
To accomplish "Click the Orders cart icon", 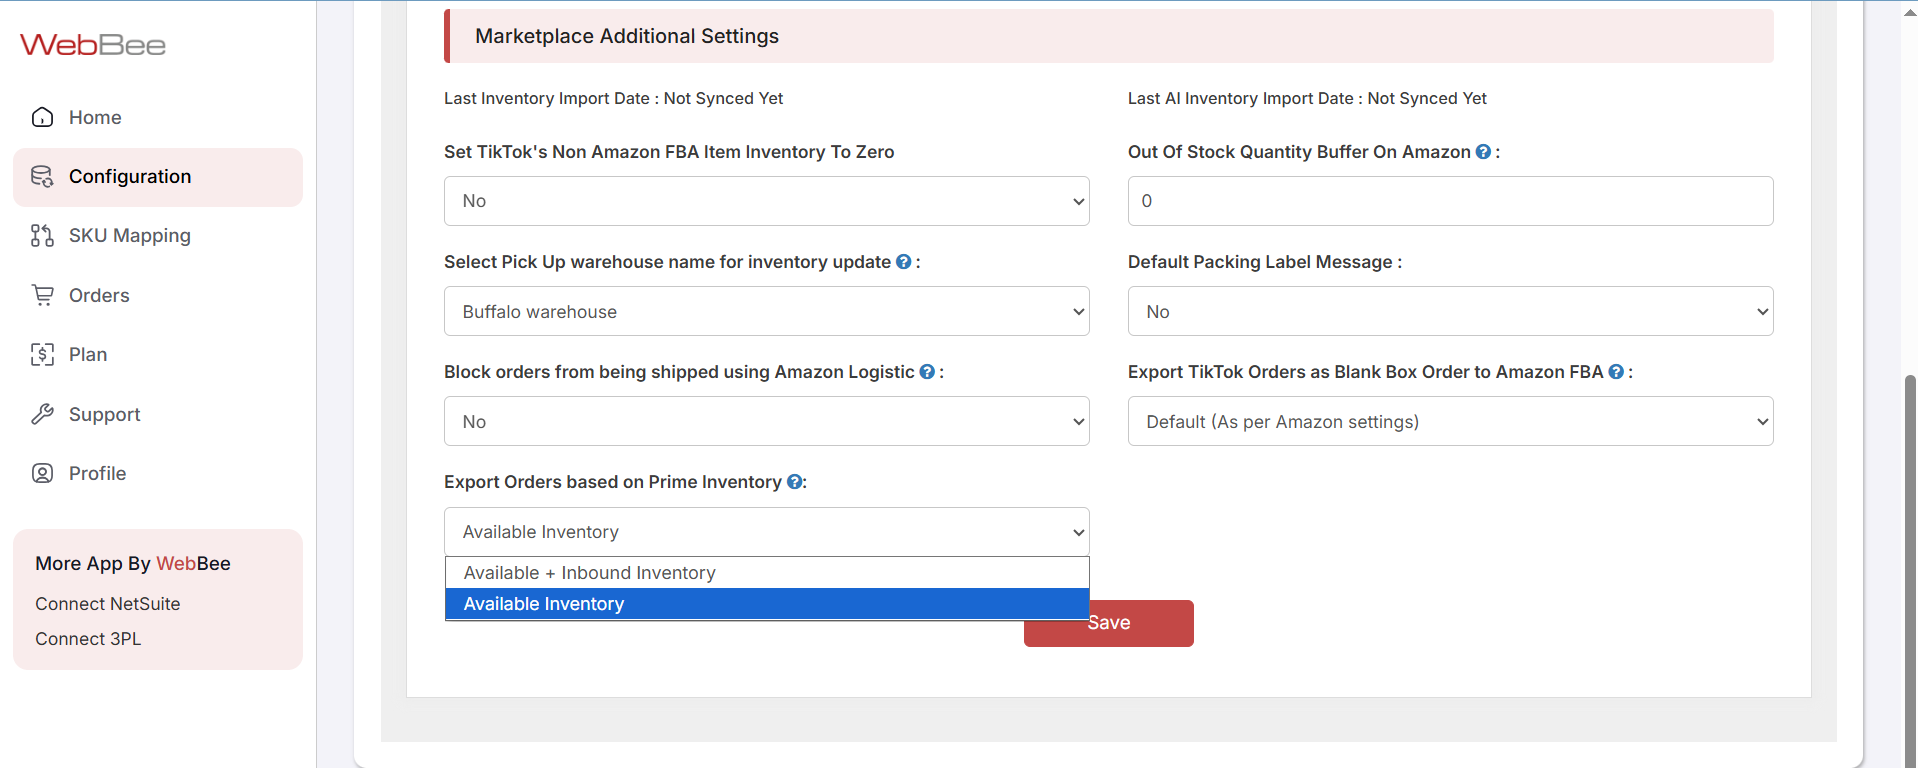I will pyautogui.click(x=42, y=295).
